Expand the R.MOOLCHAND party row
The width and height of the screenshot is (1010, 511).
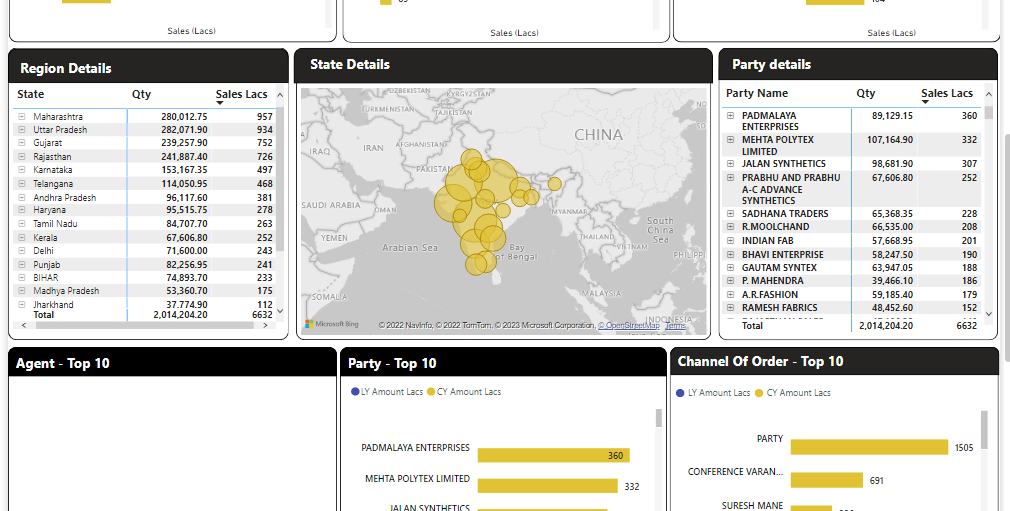click(x=730, y=227)
